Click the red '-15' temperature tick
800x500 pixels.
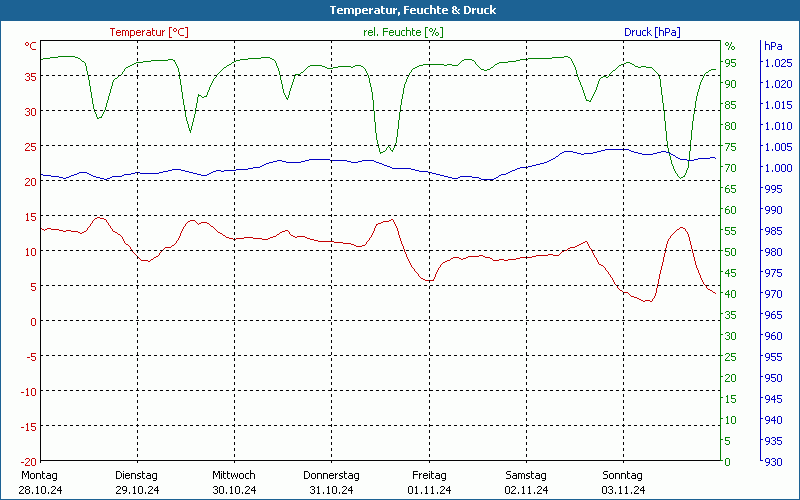(29, 427)
